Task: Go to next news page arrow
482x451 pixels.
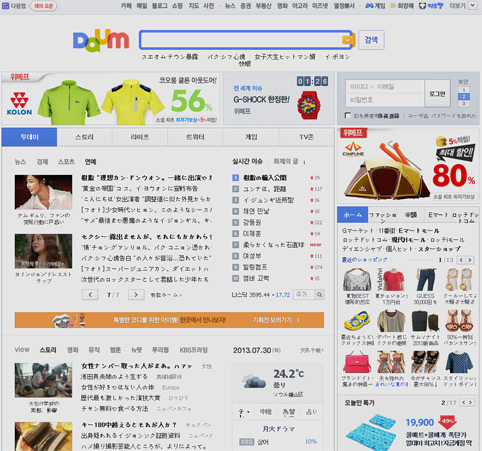Action: pos(136,294)
